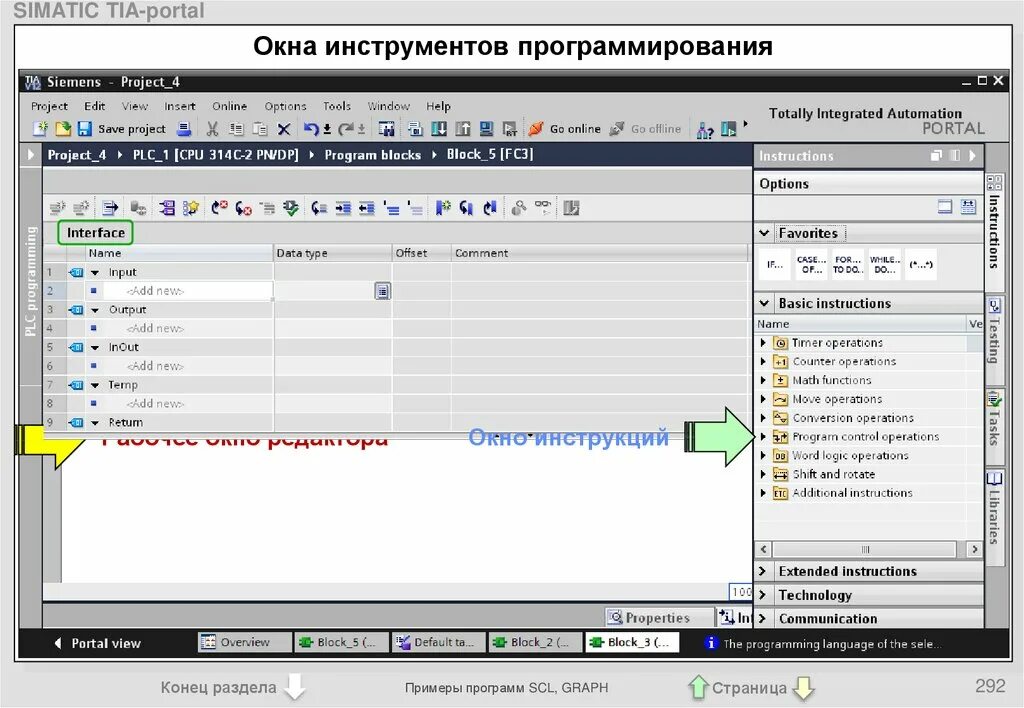Expand the collapsed project tree arrow
1024x708 pixels.
coord(30,155)
